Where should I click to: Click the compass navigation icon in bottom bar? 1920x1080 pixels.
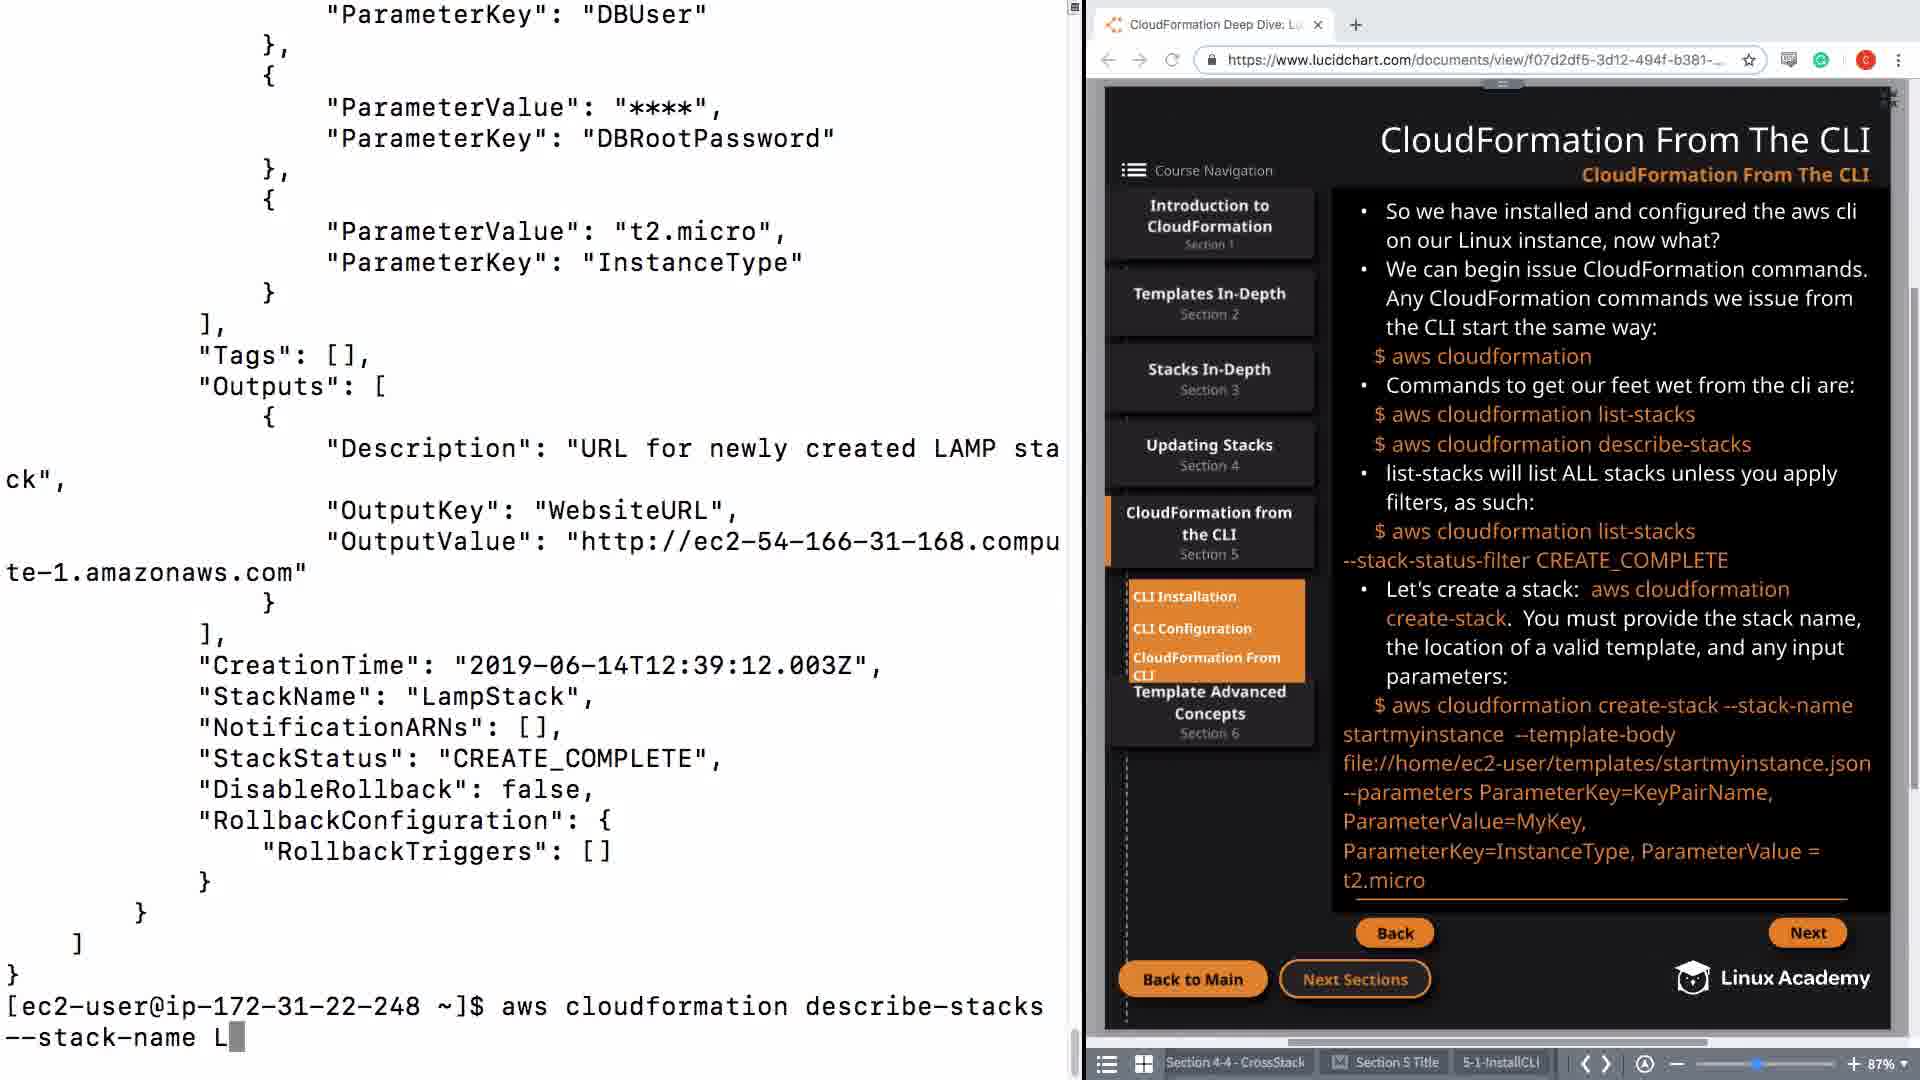[1645, 1064]
